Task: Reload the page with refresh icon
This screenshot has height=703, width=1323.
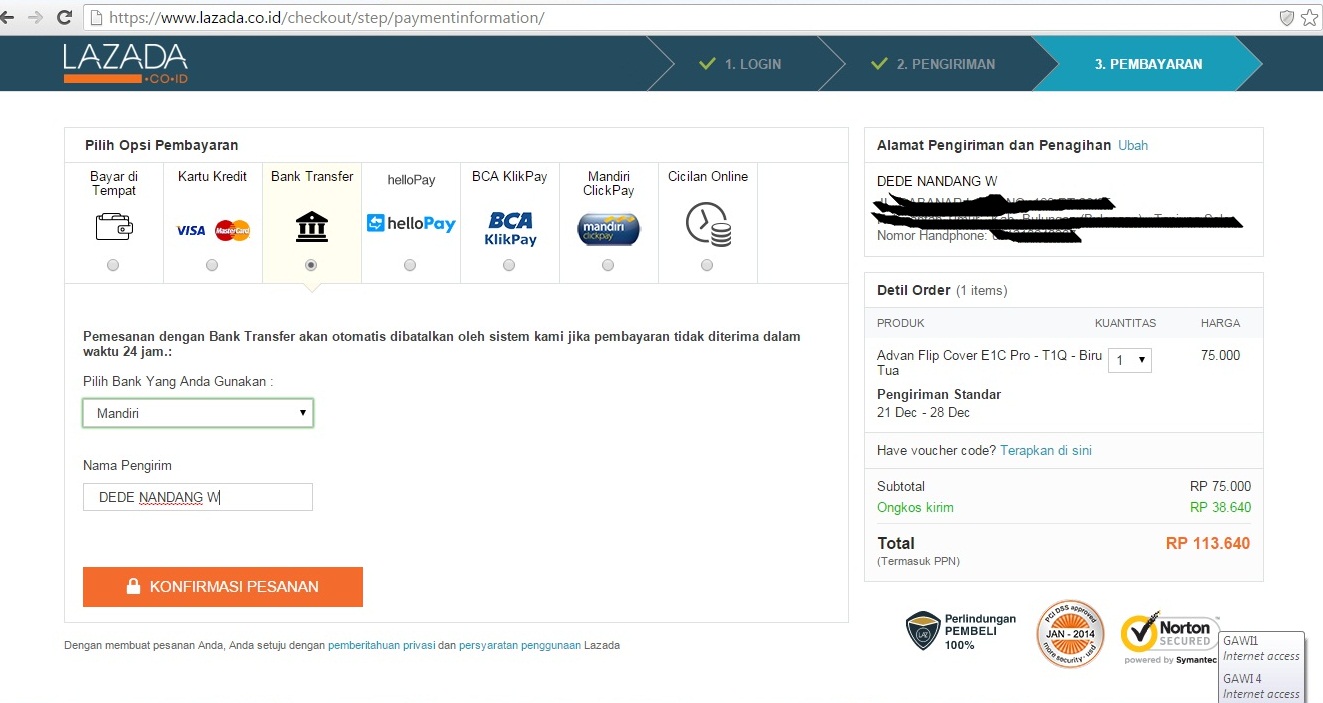Action: (x=64, y=17)
